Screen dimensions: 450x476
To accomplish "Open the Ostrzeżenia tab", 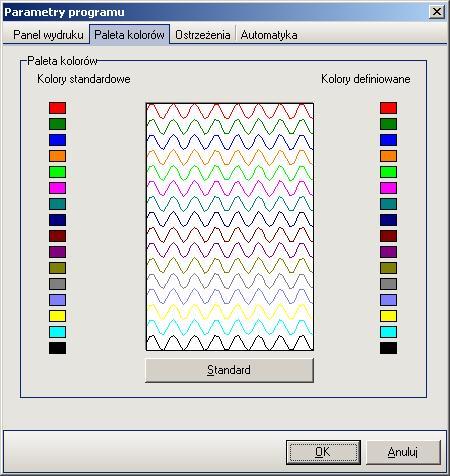I will (x=203, y=35).
